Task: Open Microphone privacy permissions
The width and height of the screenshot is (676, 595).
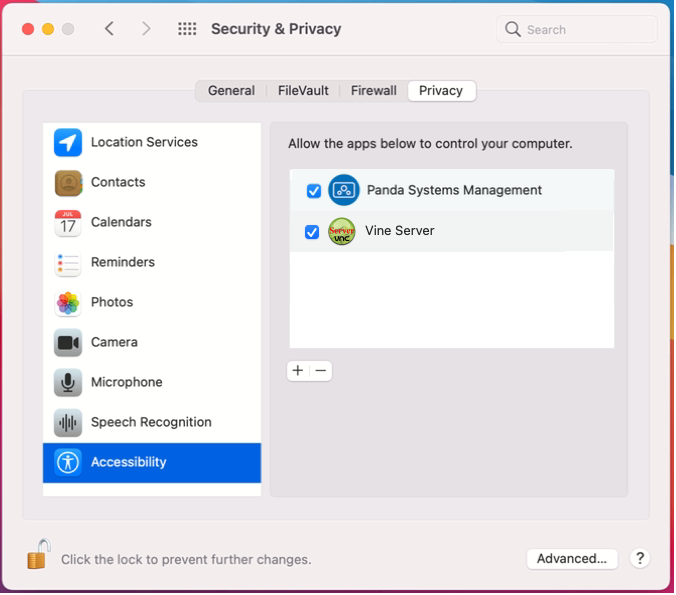Action: click(152, 383)
